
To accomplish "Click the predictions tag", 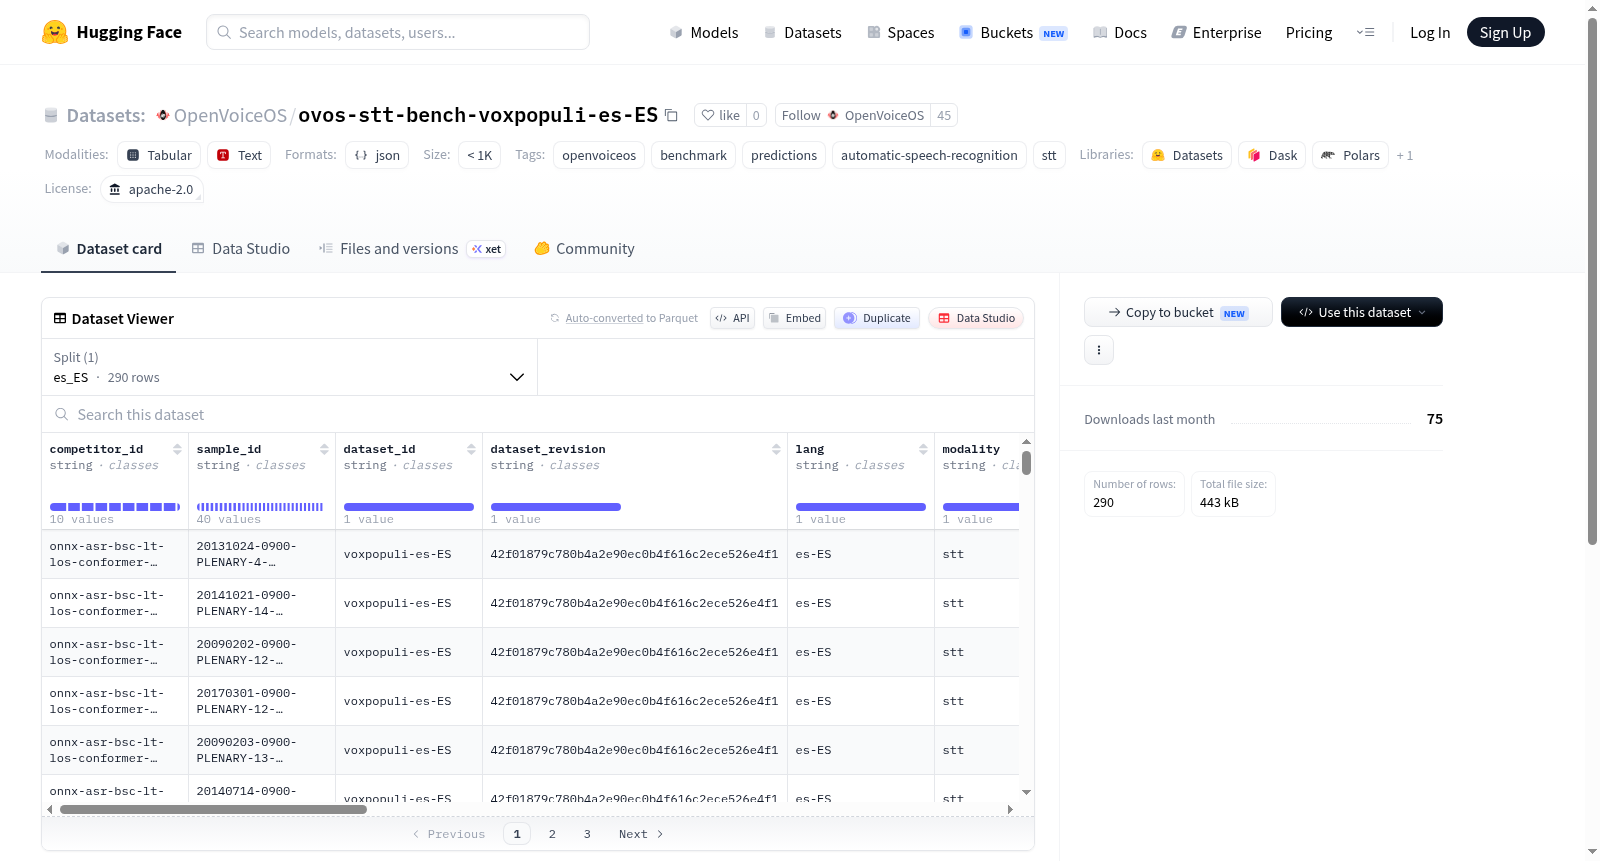I will [x=784, y=155].
